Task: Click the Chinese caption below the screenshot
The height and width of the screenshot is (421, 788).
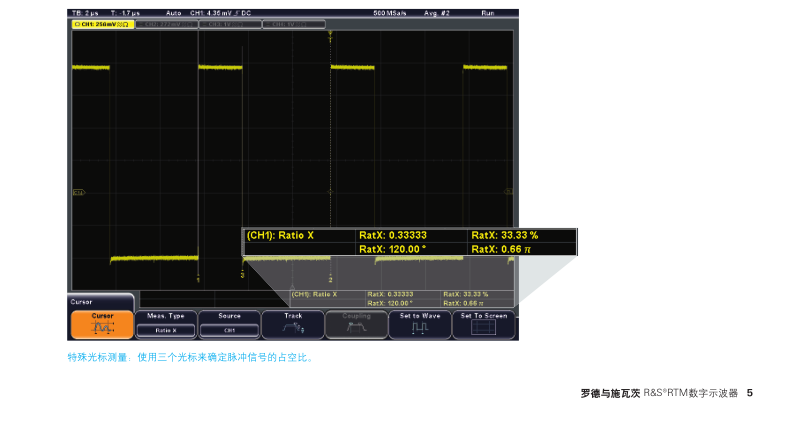Action: pyautogui.click(x=190, y=357)
